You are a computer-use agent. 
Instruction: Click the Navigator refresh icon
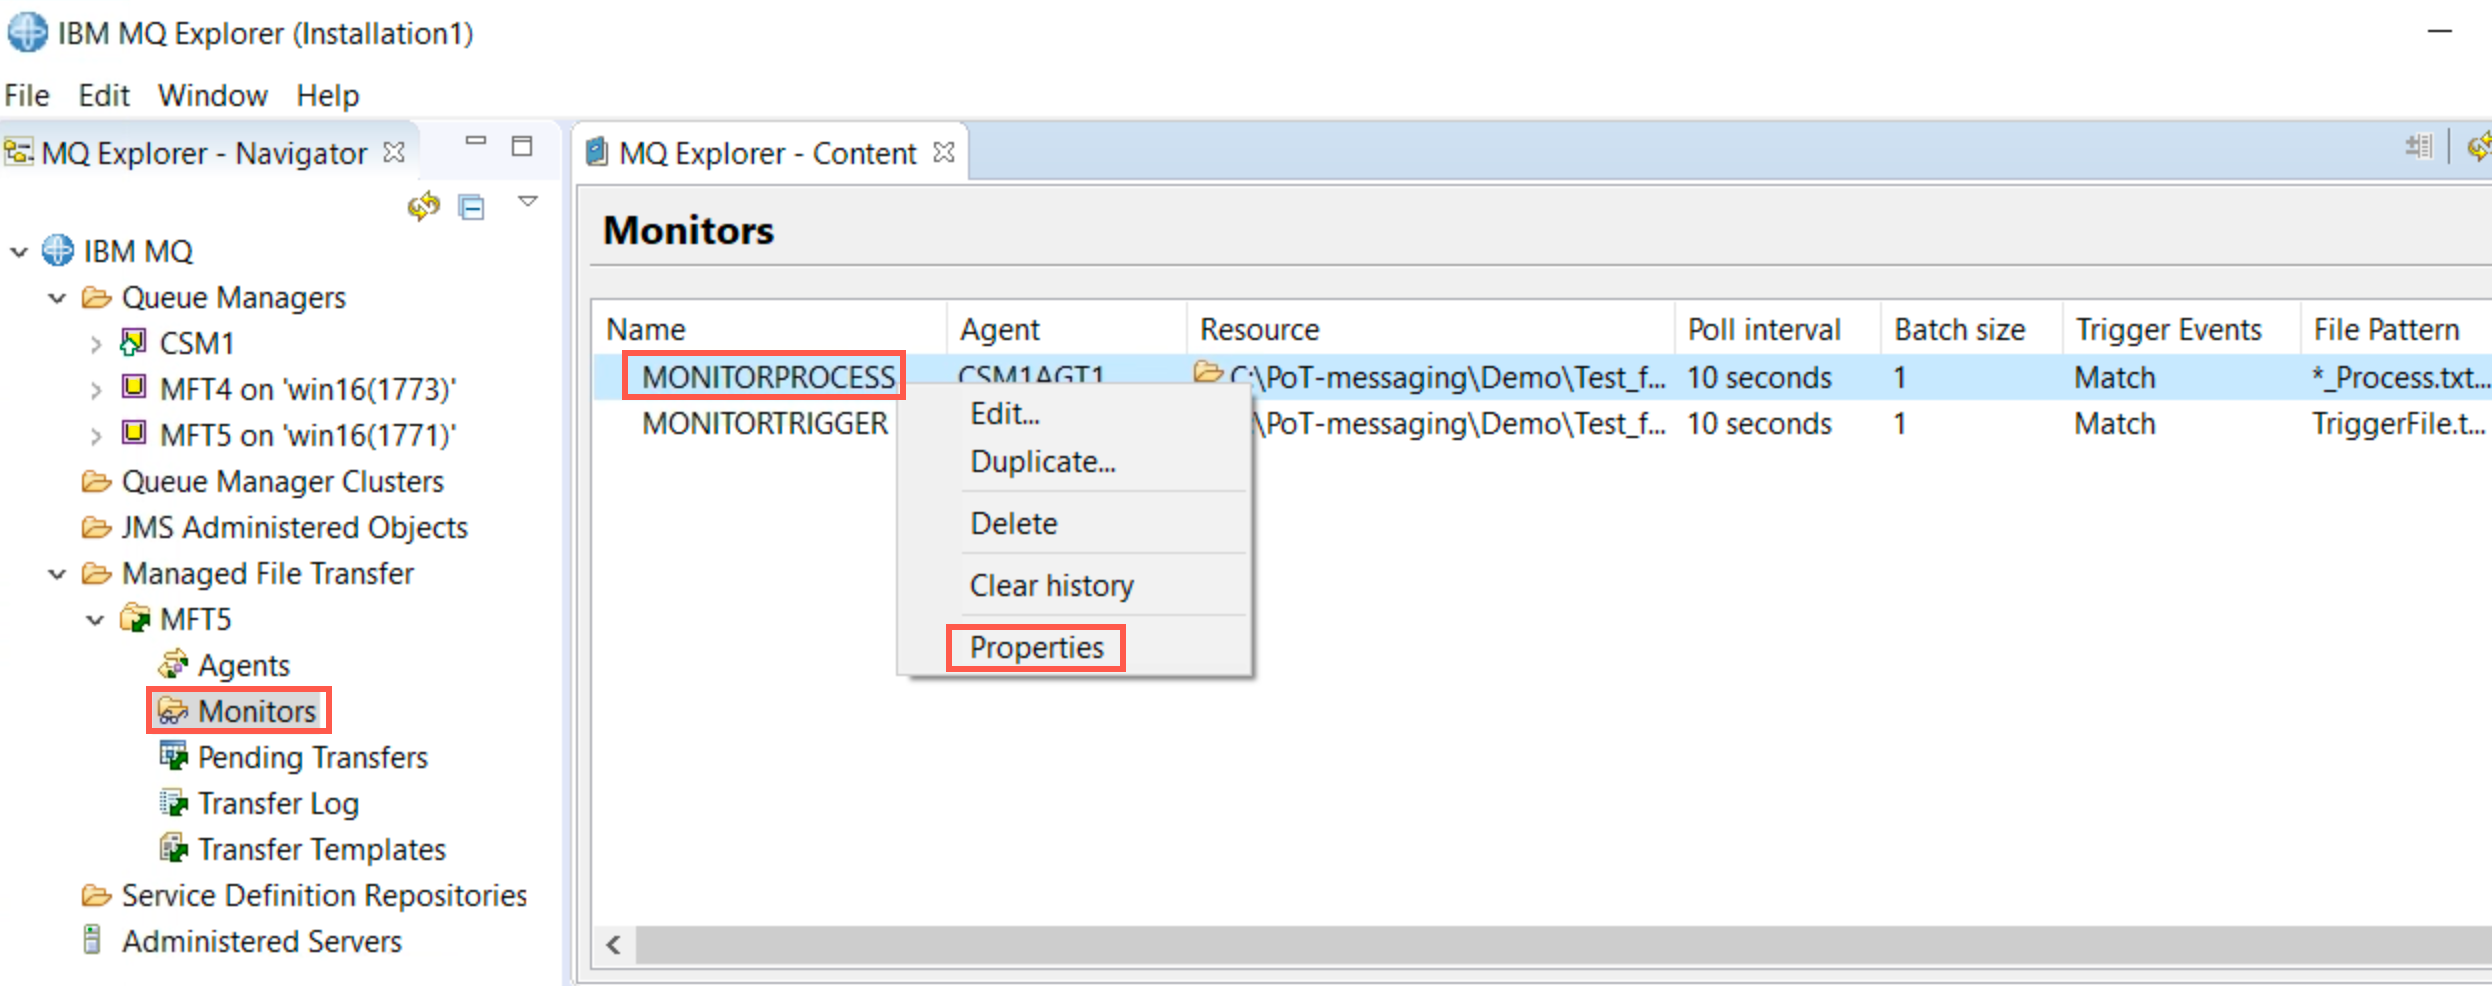click(x=424, y=206)
